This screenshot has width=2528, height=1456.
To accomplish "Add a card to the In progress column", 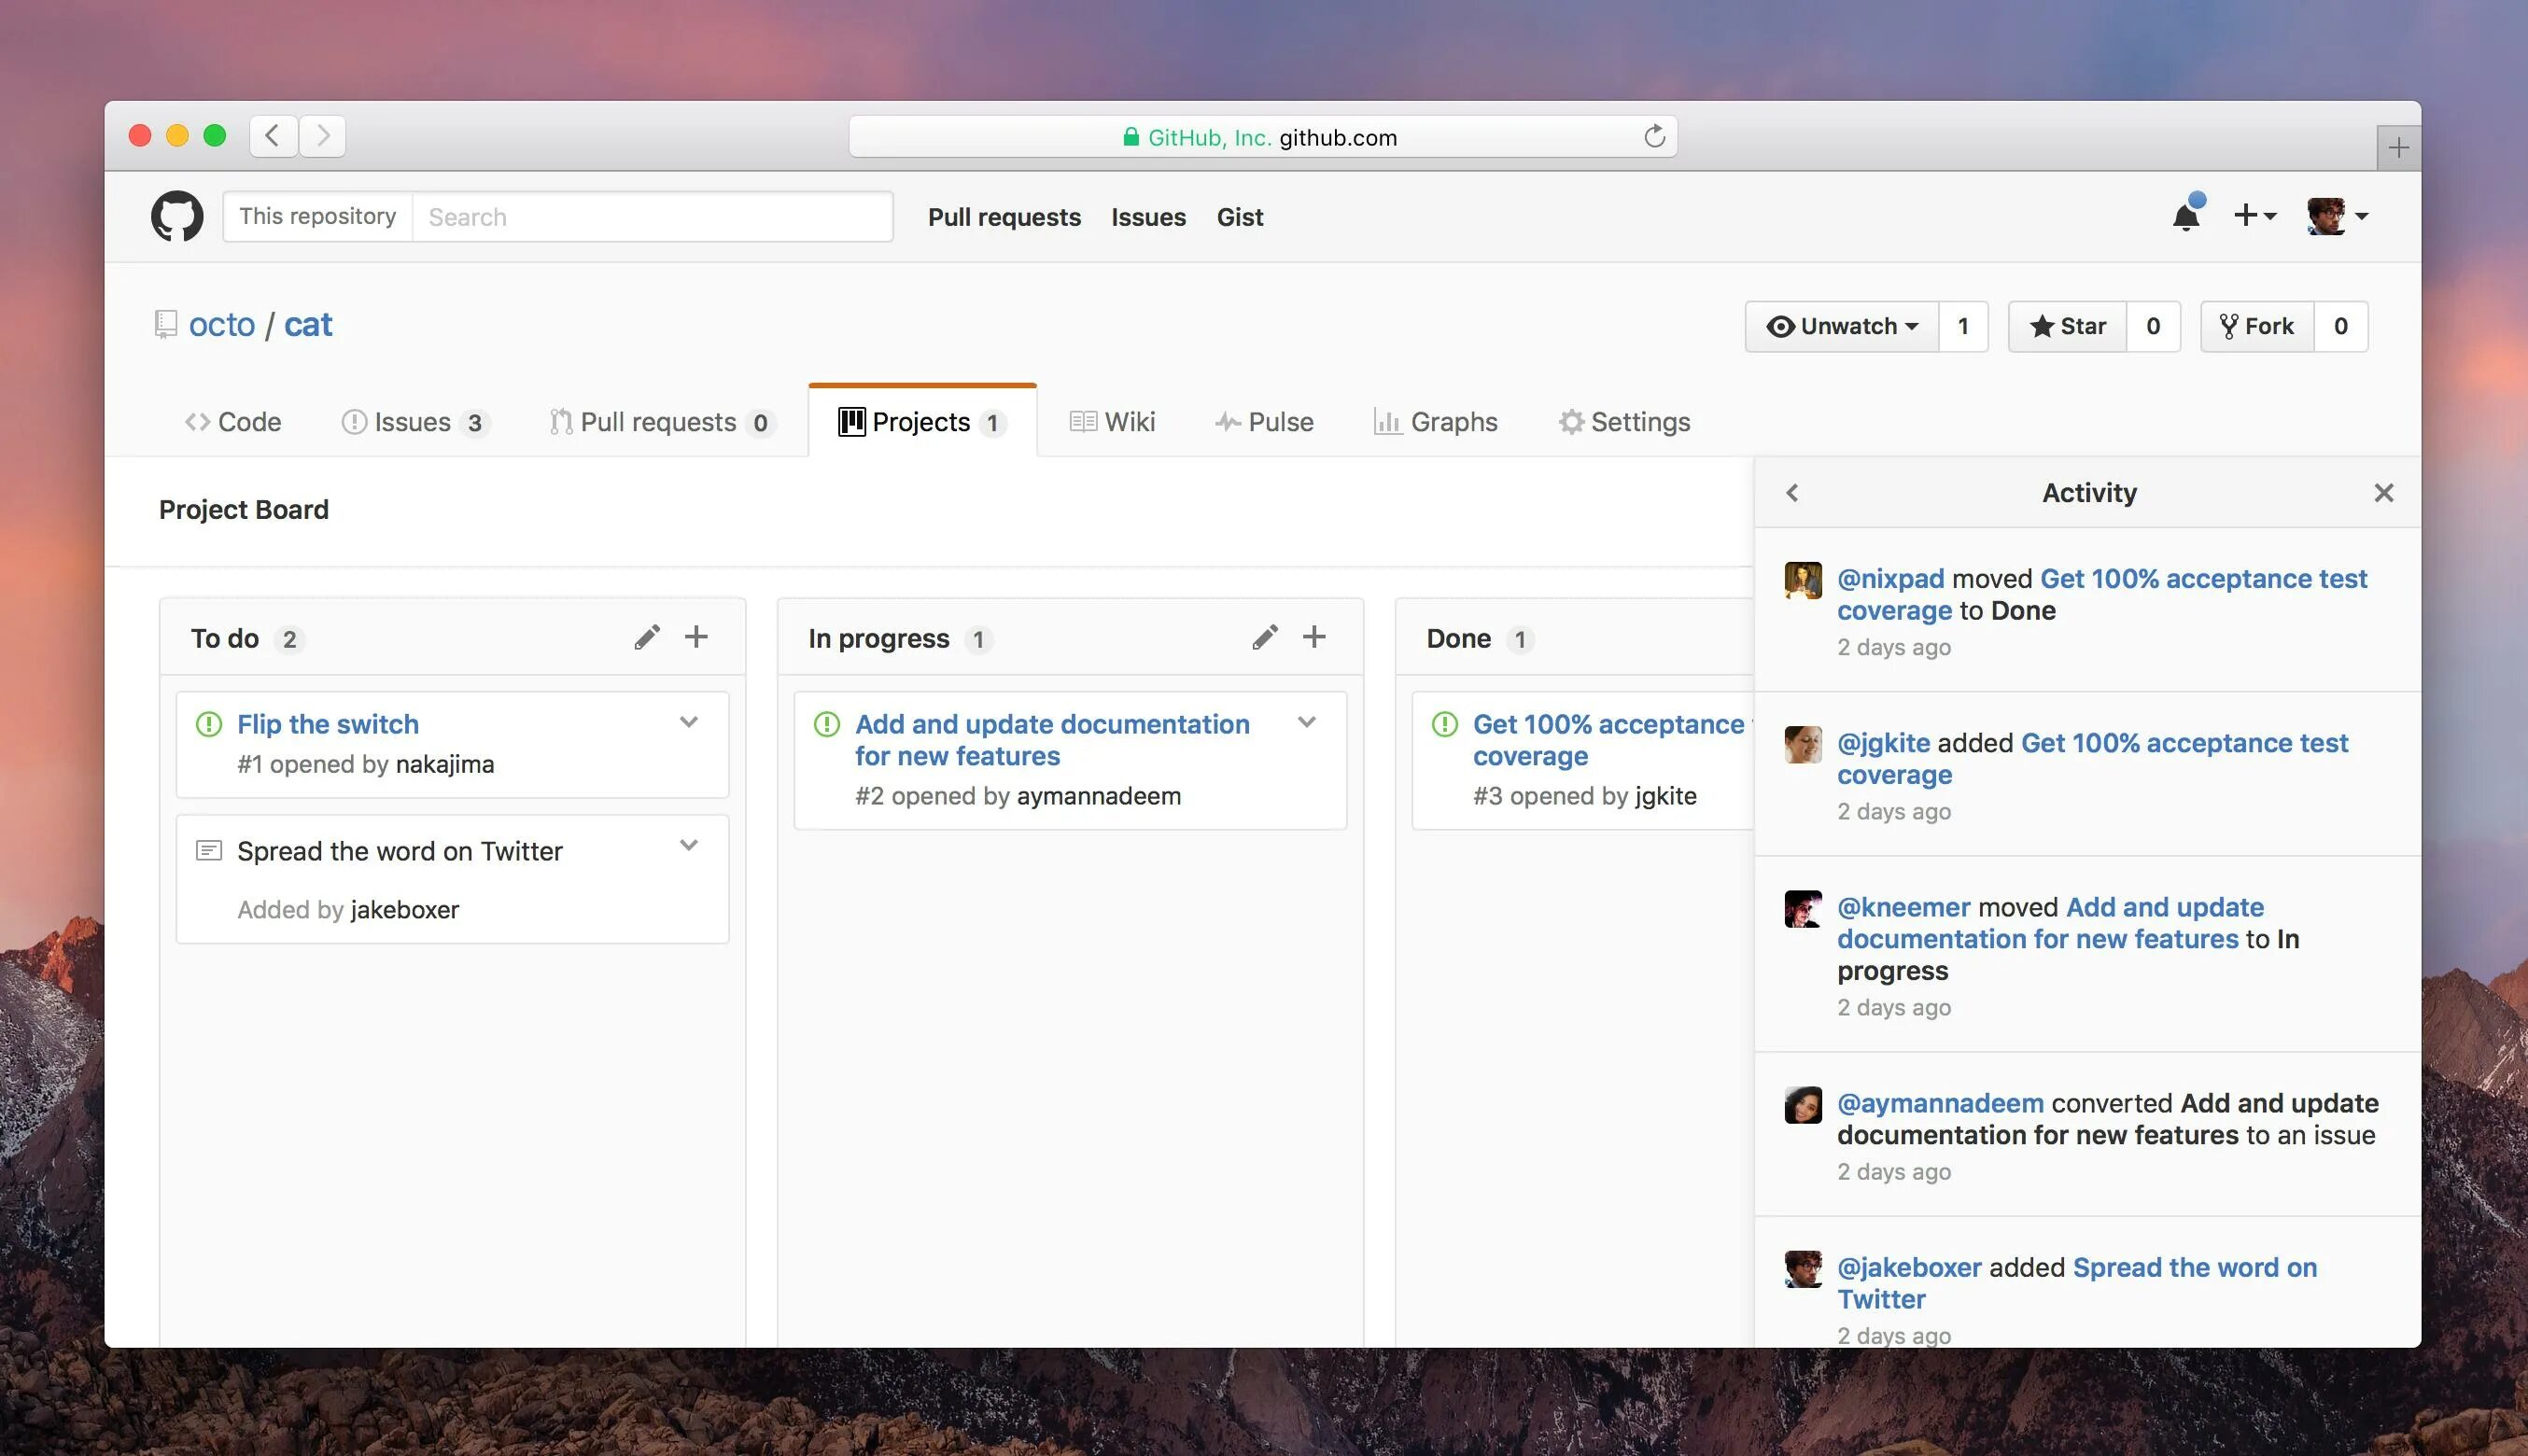I will click(x=1314, y=637).
